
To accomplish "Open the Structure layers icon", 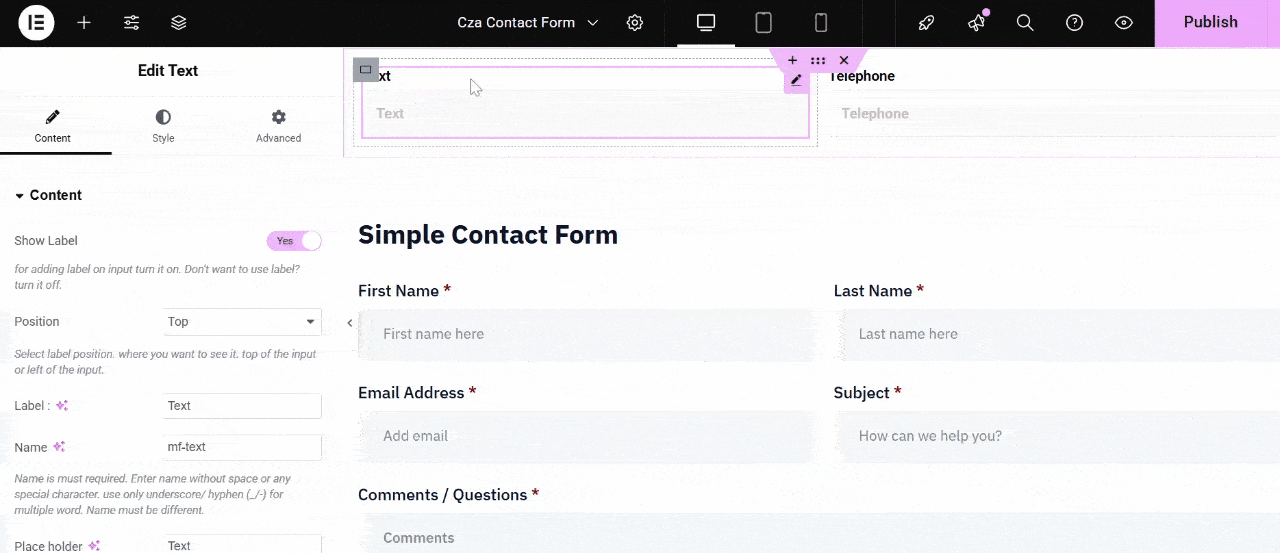I will point(179,23).
